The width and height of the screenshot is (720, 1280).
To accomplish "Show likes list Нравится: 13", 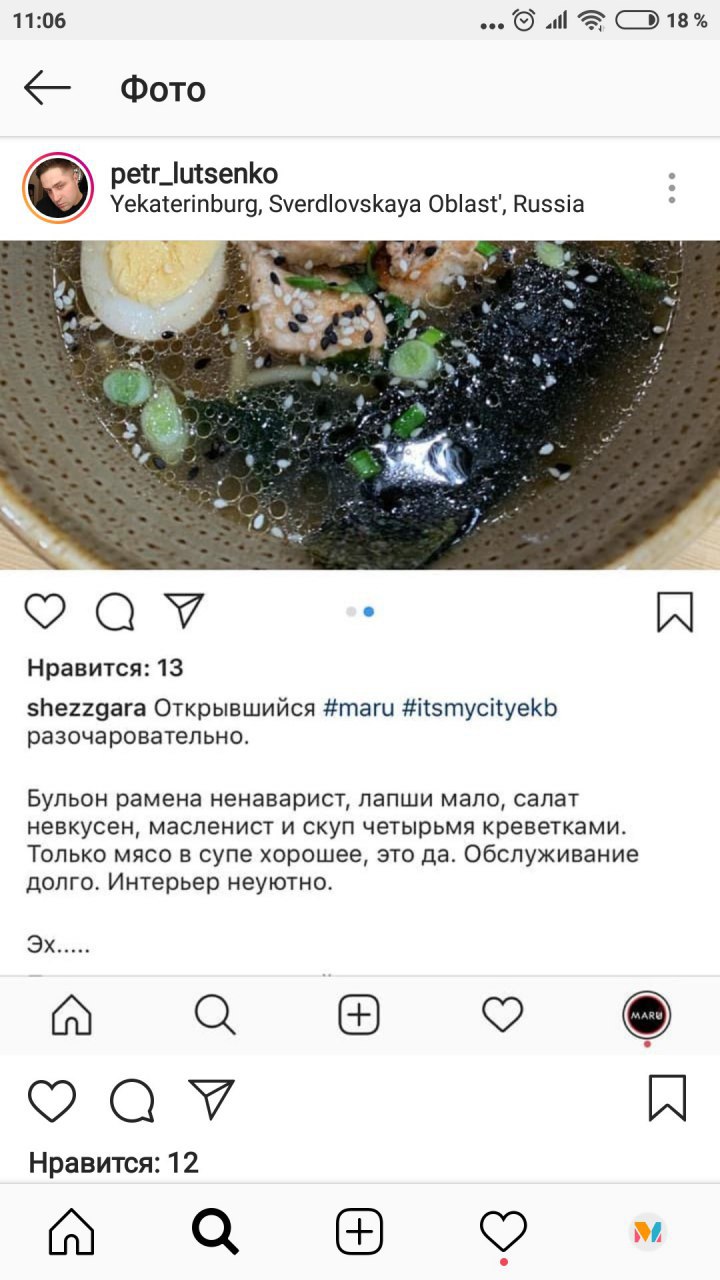I will point(105,668).
